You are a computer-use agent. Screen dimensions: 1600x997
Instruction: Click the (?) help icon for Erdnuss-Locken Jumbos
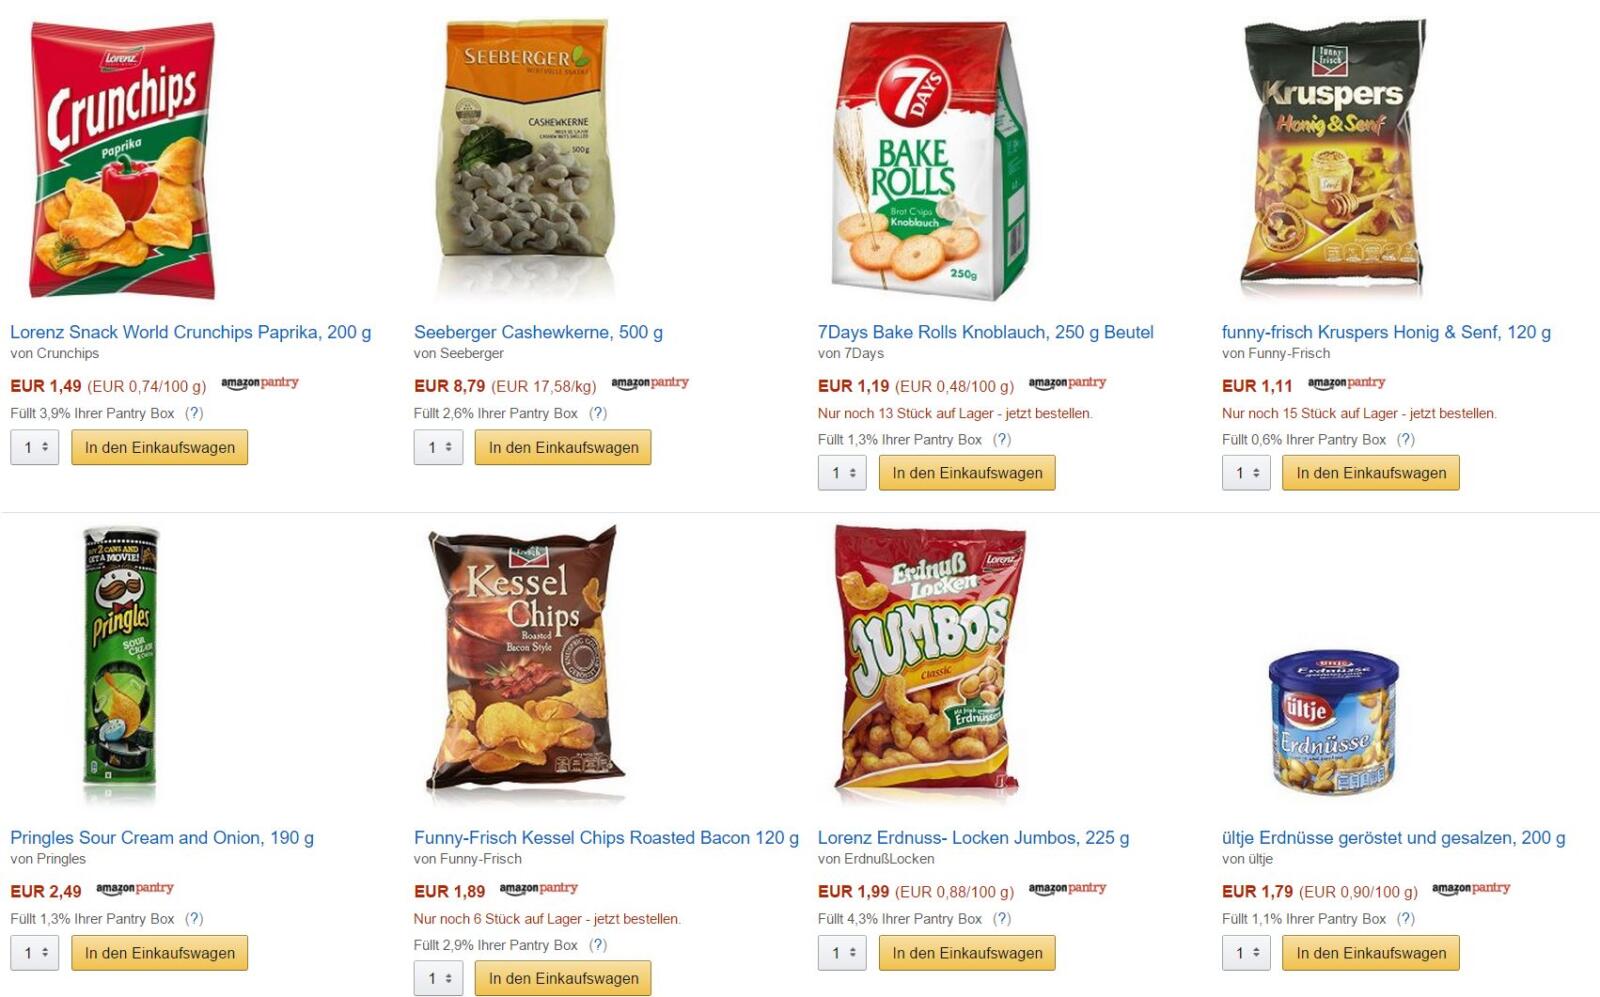coord(1002,918)
